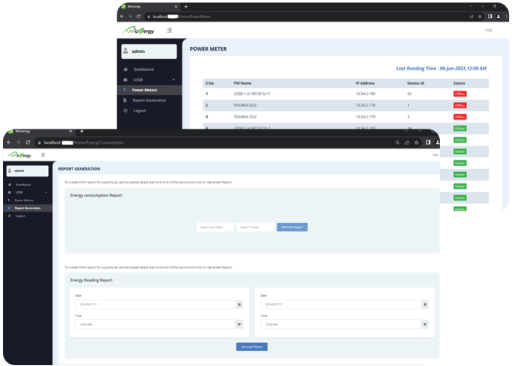Click left Date input in Energy Reading Report

(x=155, y=304)
